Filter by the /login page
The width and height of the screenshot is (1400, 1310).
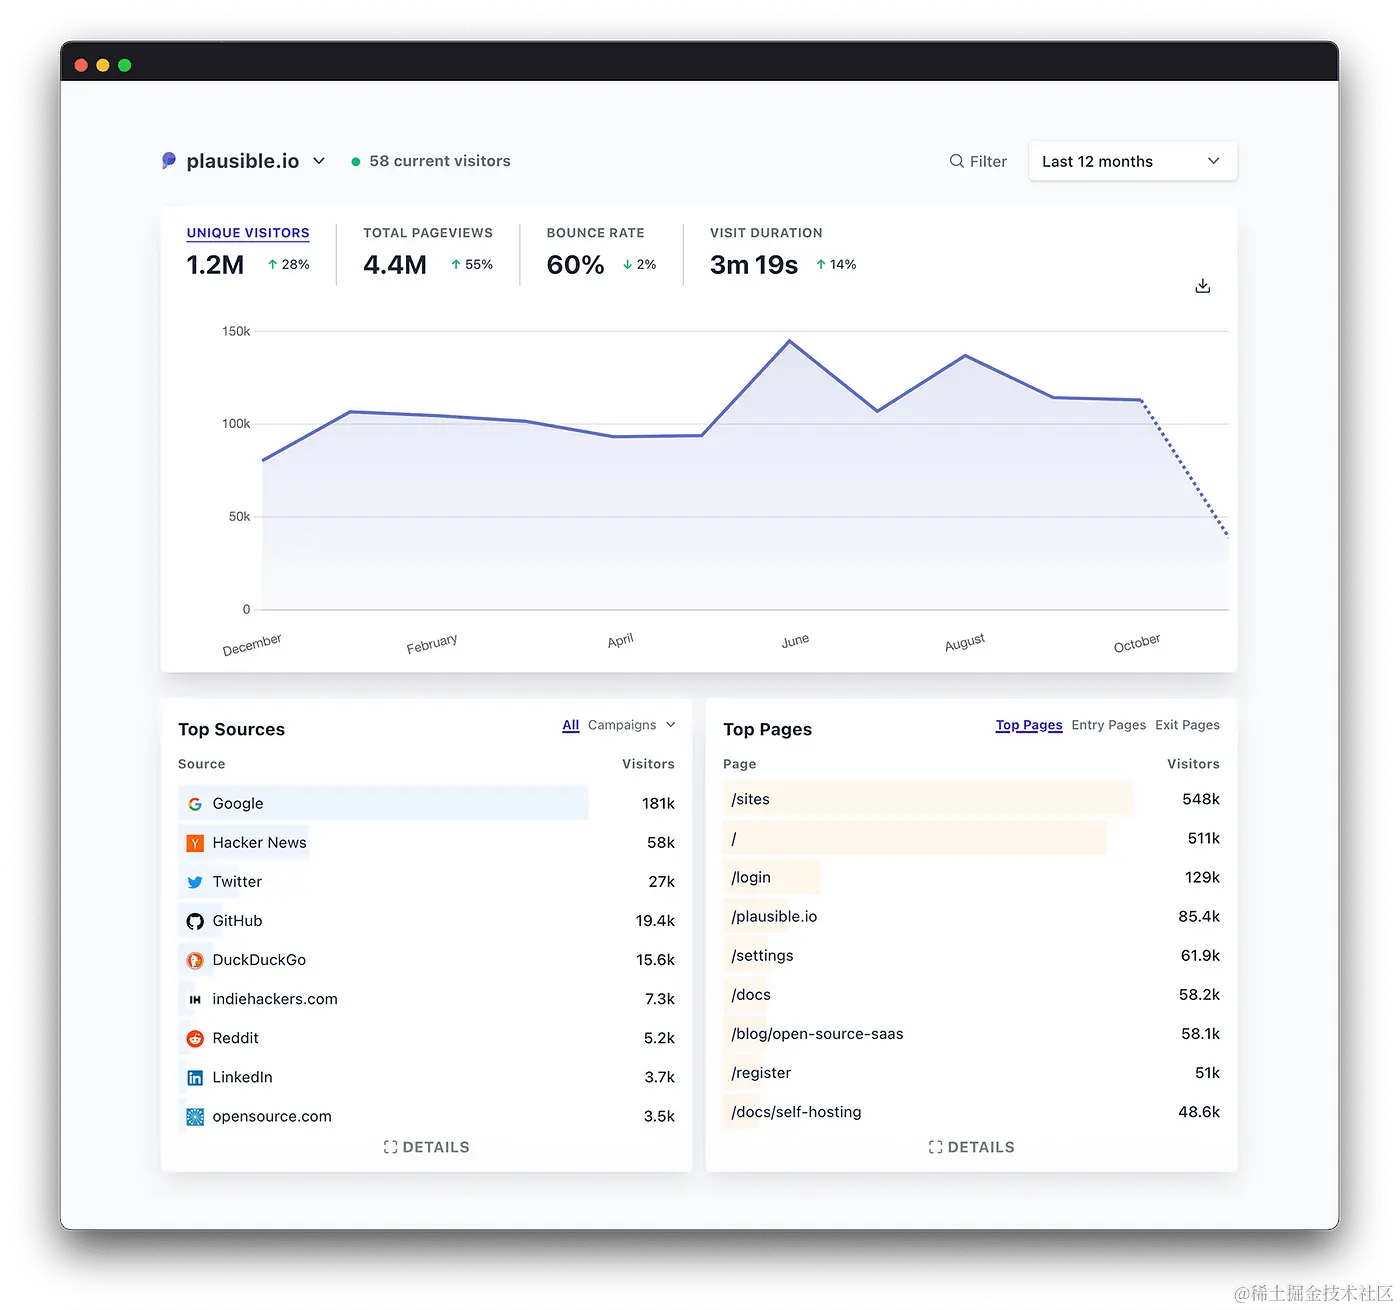pos(751,877)
